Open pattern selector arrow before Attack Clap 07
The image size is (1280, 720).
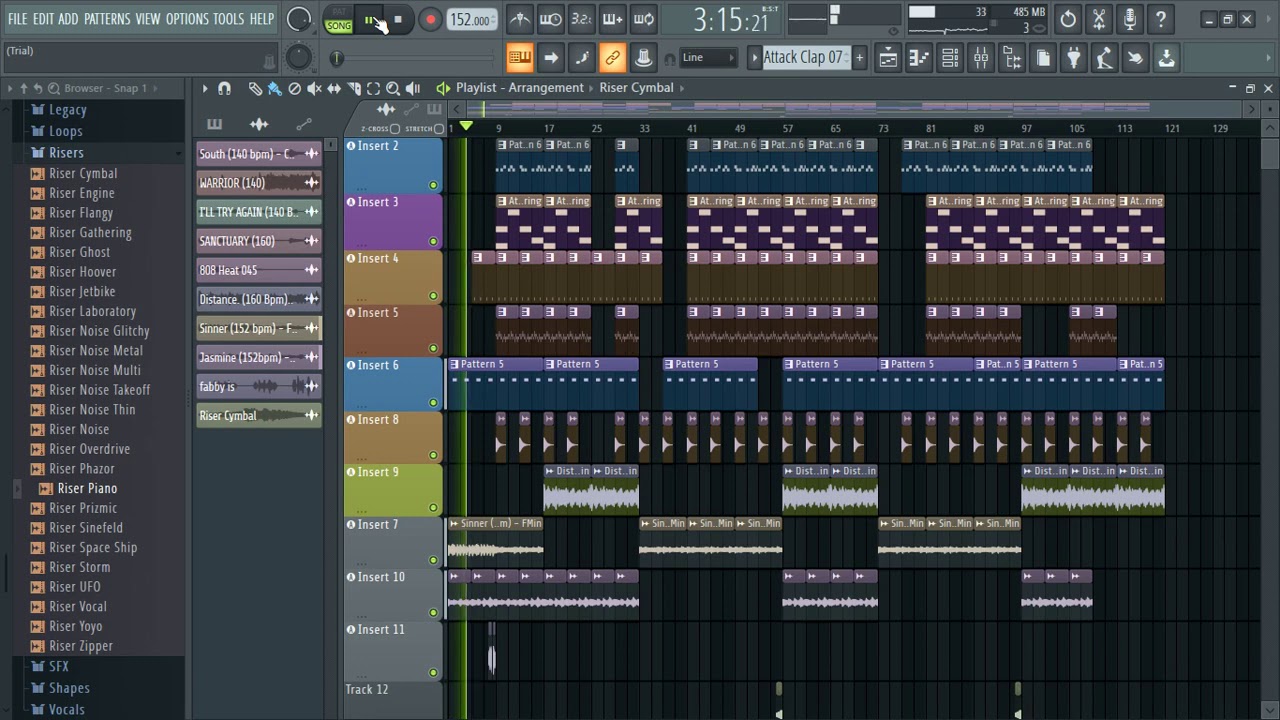[x=755, y=58]
